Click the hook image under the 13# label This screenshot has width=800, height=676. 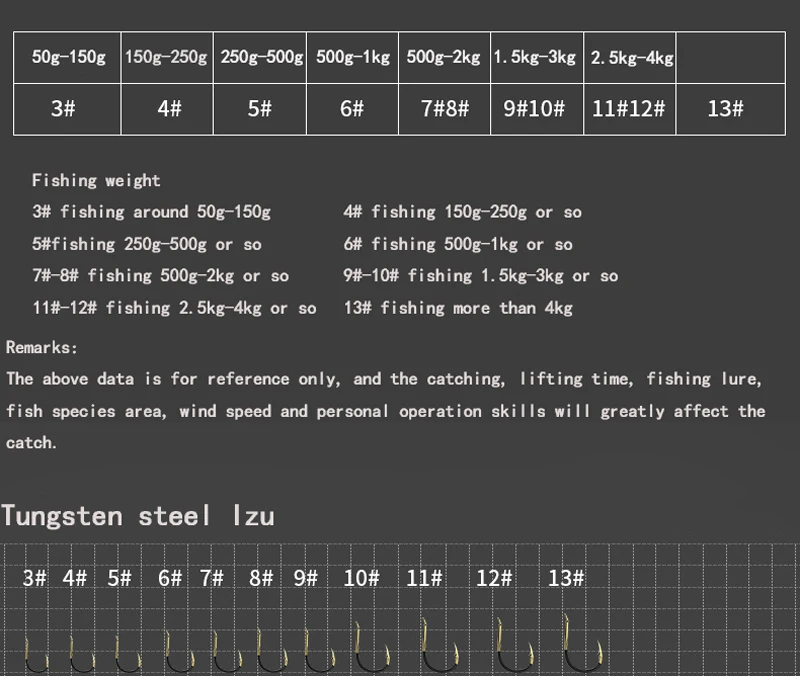coord(583,643)
